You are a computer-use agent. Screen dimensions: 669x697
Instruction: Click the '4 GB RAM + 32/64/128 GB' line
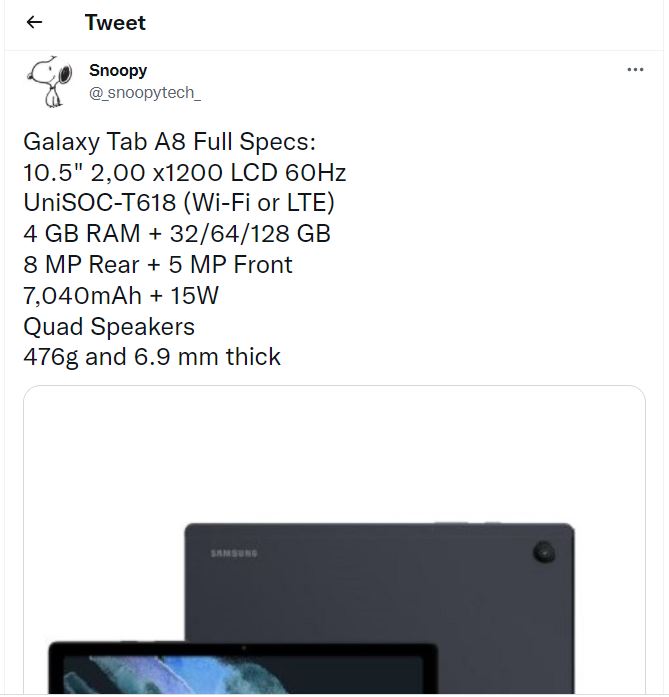tap(177, 234)
